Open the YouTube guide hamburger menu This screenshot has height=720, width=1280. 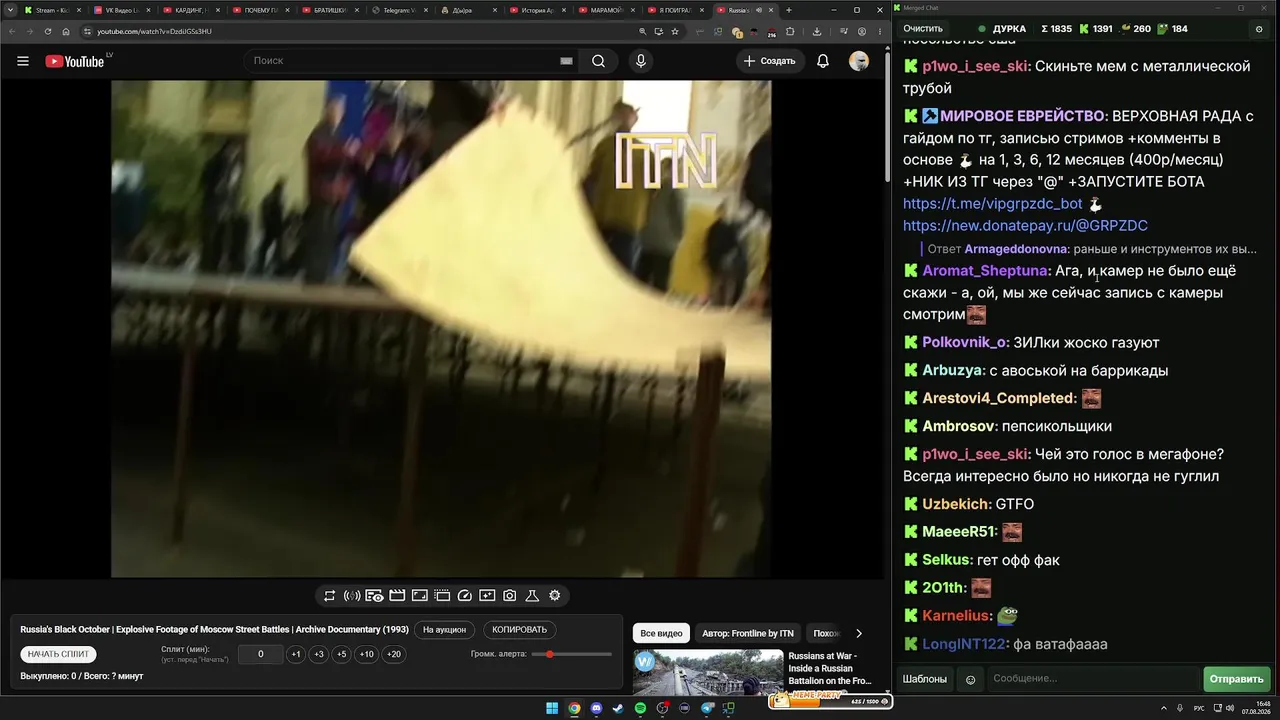[x=23, y=61]
